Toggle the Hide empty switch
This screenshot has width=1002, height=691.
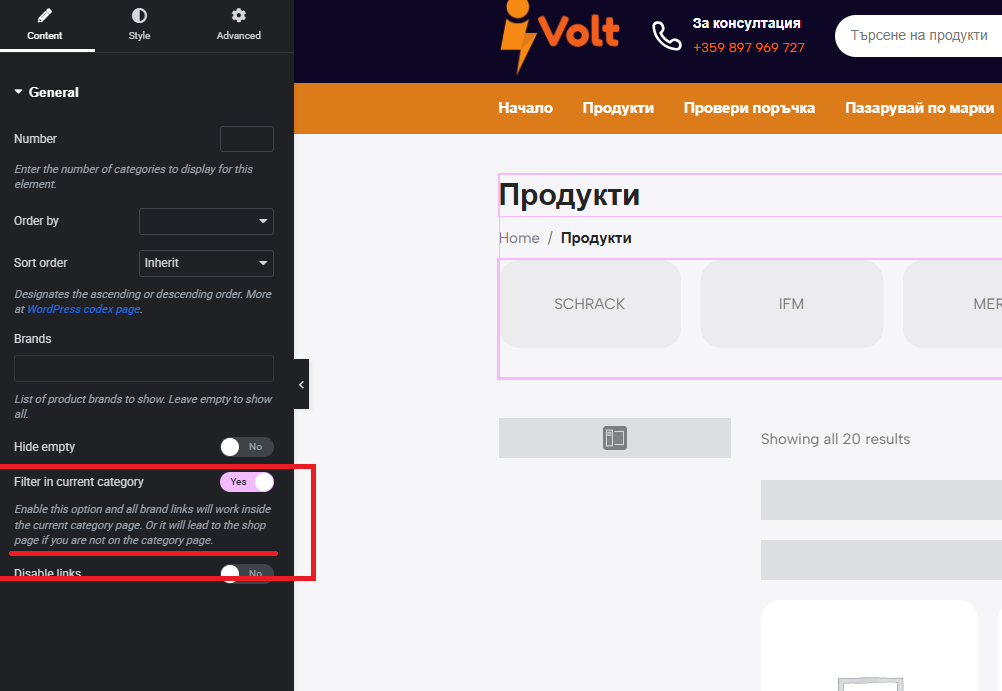247,447
